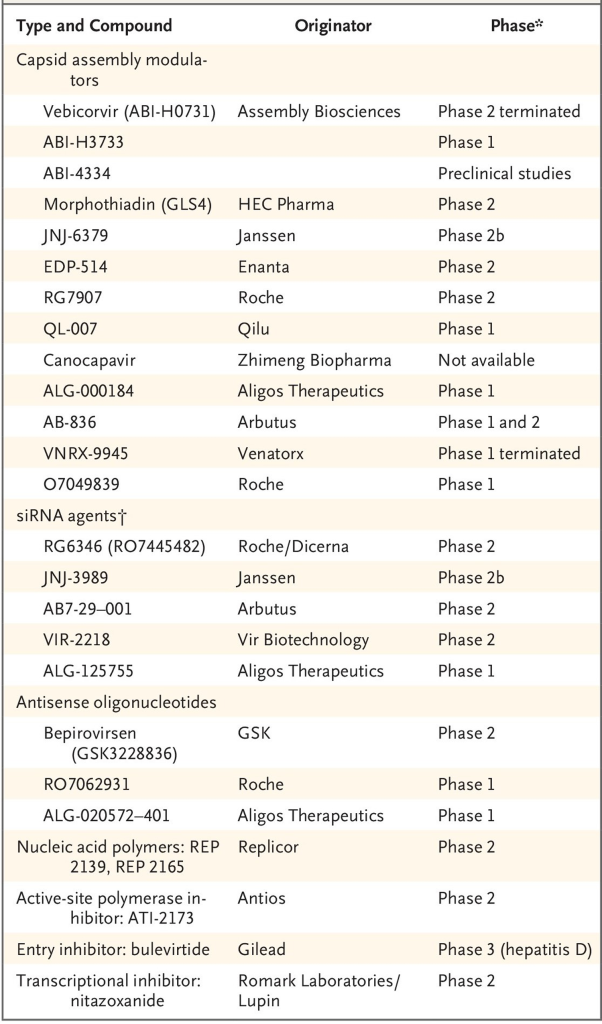The height and width of the screenshot is (1024, 602).
Task: Select 'Assembly Biosciences' in the Originator column
Action: (x=319, y=111)
